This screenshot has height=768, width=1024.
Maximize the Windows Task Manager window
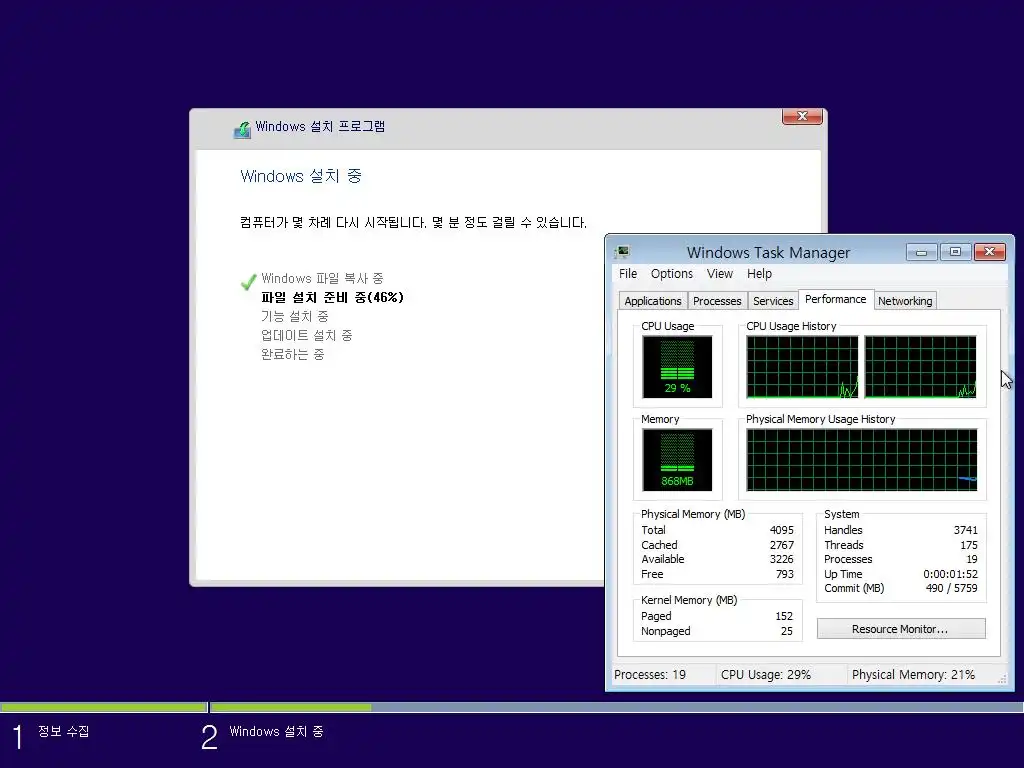955,252
